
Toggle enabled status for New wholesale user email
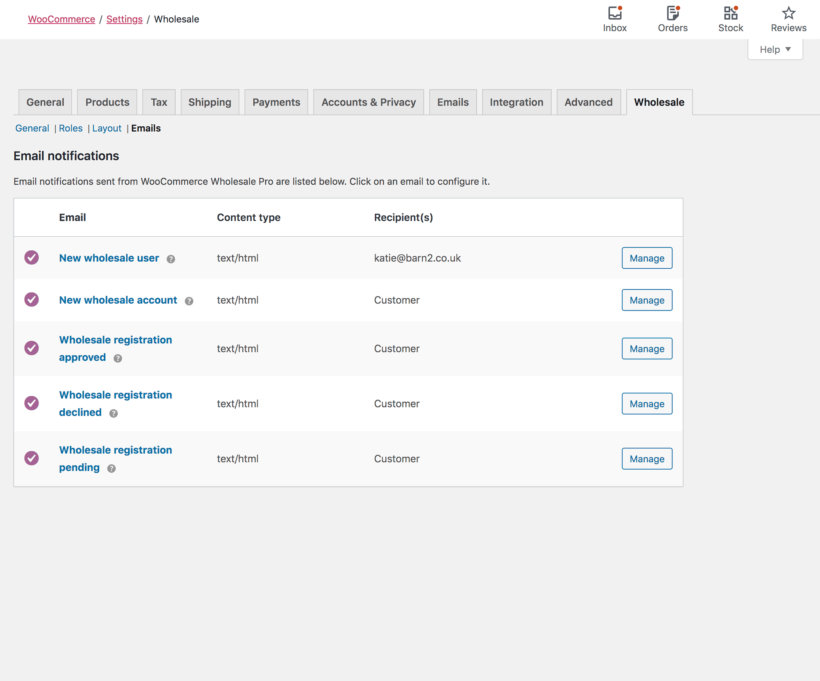point(31,258)
